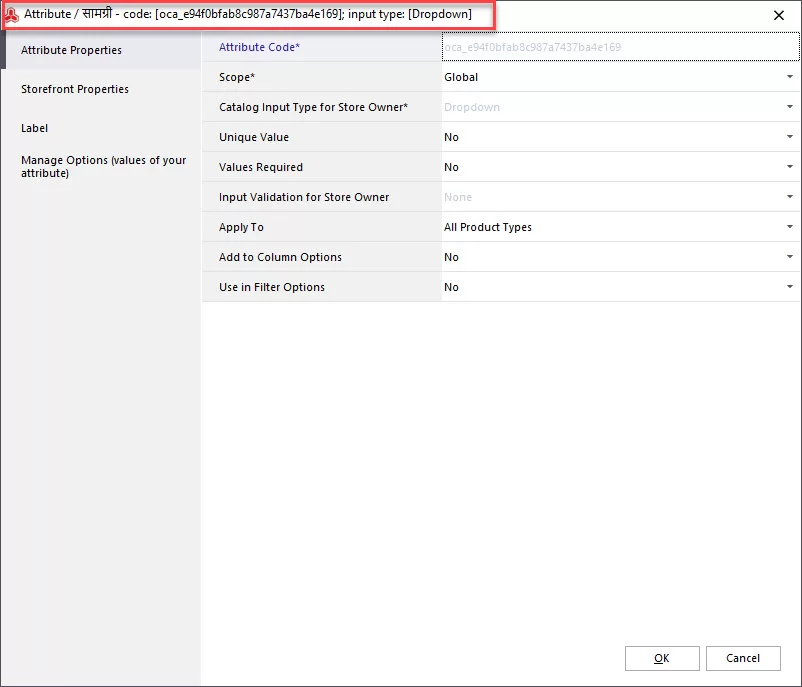
Task: Click the Catalog Input Type dropdown arrow
Action: [x=790, y=107]
